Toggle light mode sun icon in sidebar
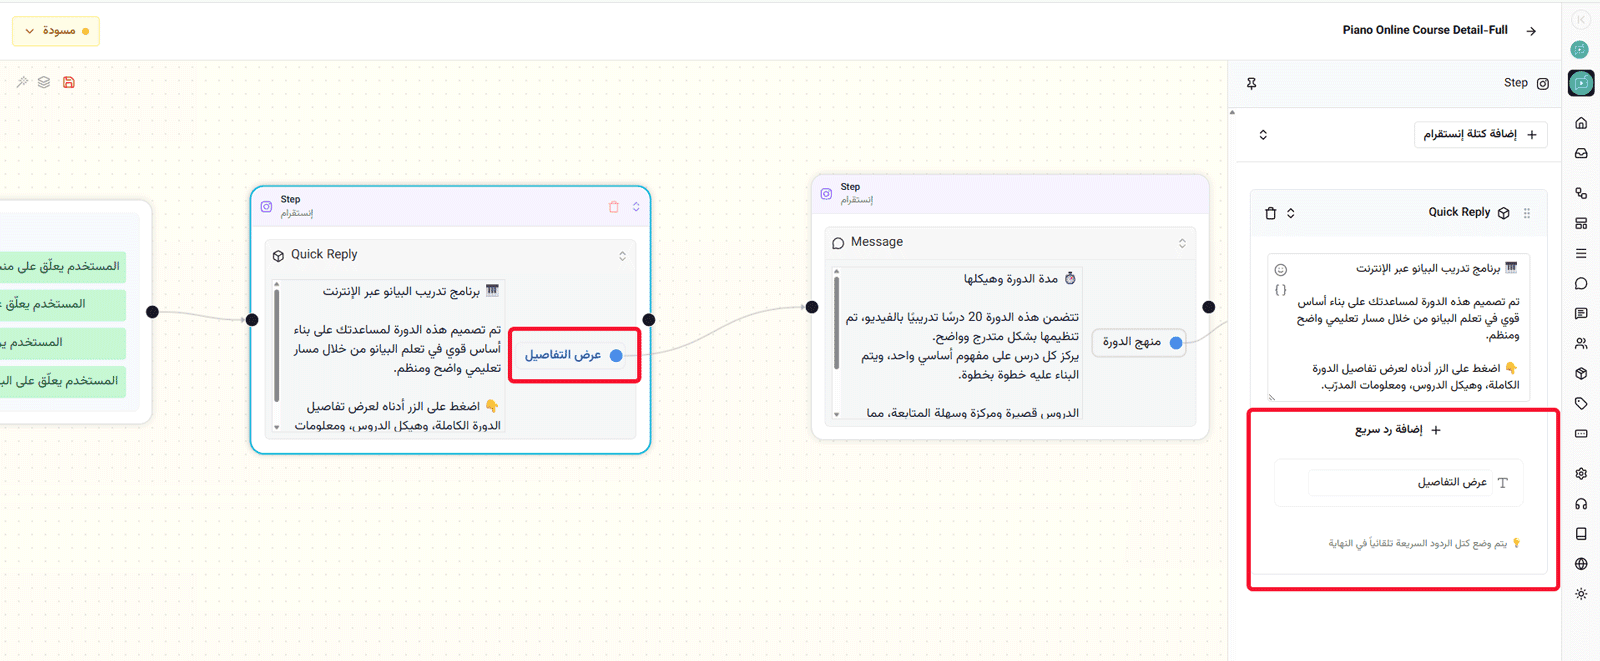 point(1581,594)
